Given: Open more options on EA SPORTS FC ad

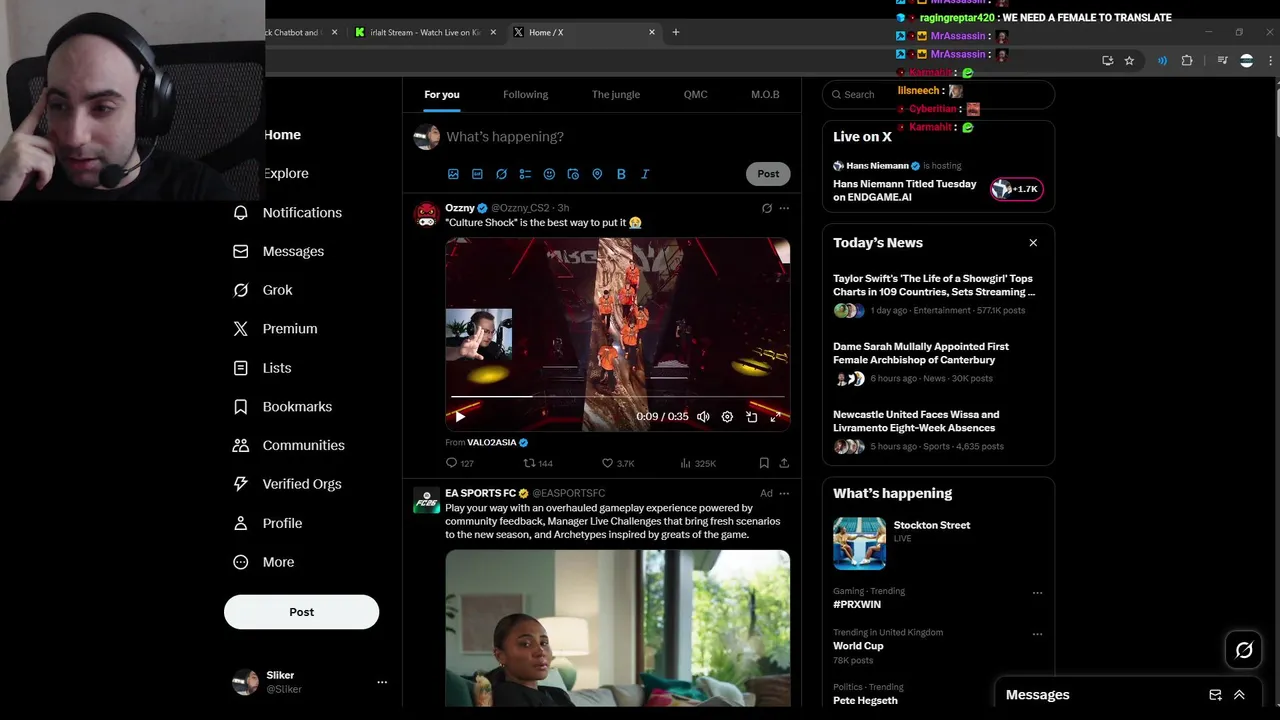Looking at the screenshot, I should click(784, 493).
